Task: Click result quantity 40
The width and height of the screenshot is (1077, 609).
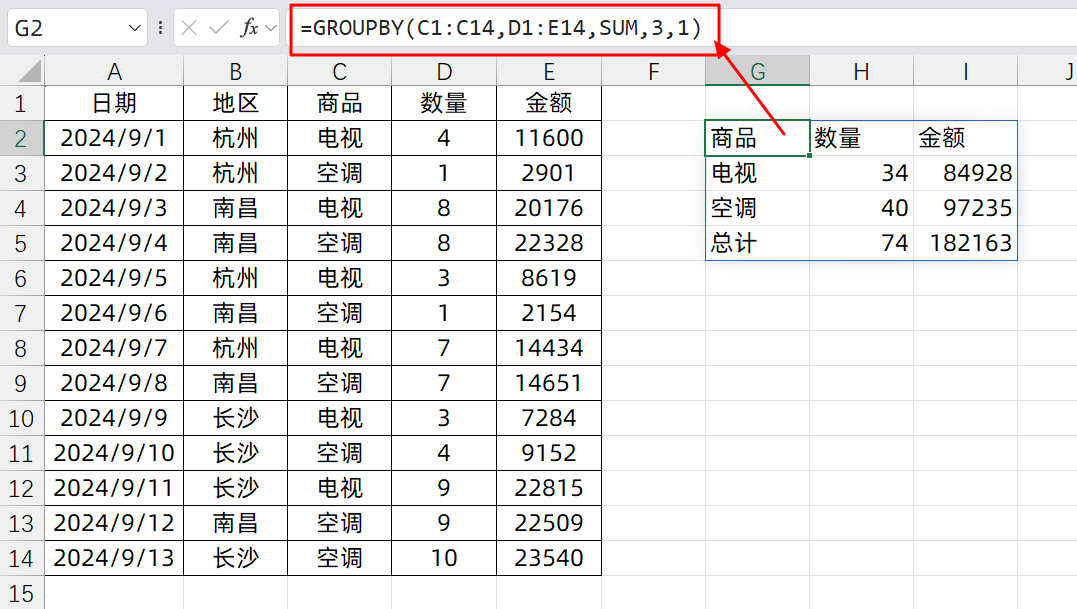Action: (861, 209)
